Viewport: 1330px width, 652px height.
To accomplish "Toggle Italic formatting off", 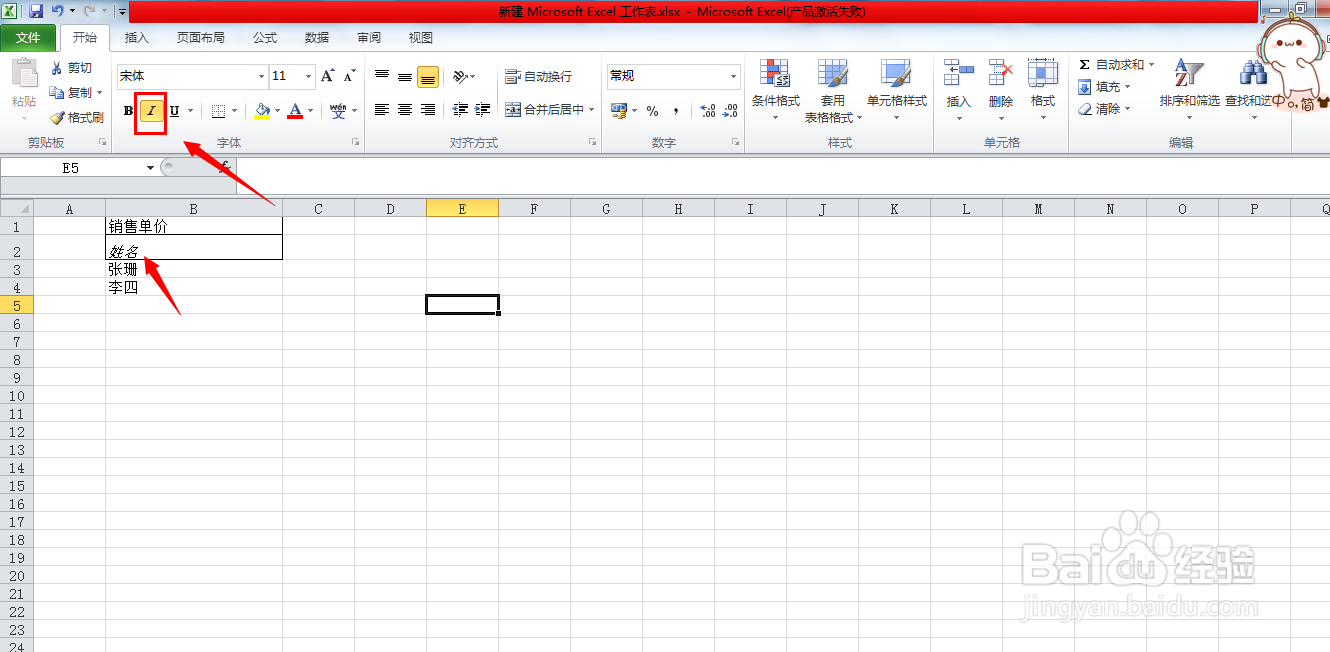I will pos(151,111).
